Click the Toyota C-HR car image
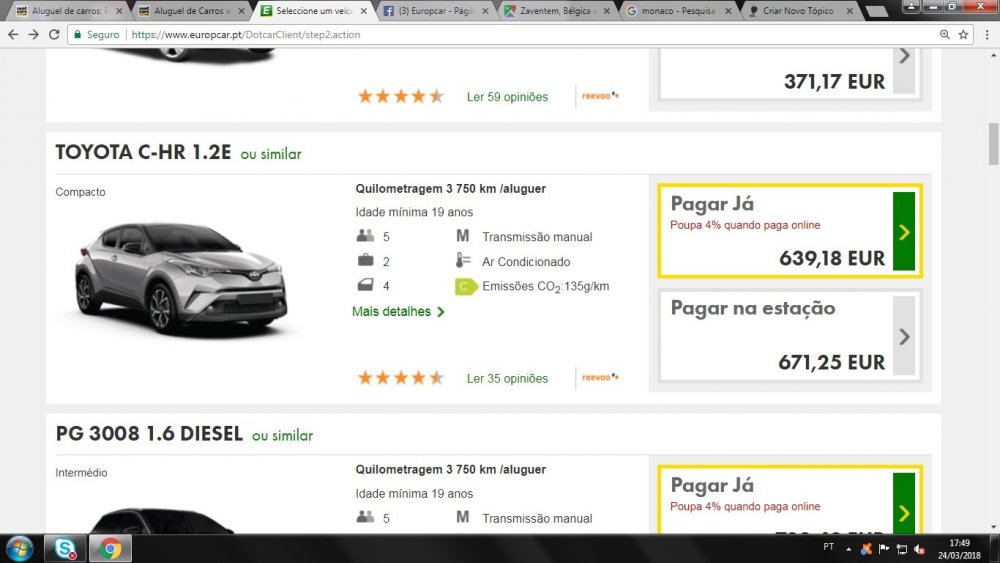 click(180, 279)
